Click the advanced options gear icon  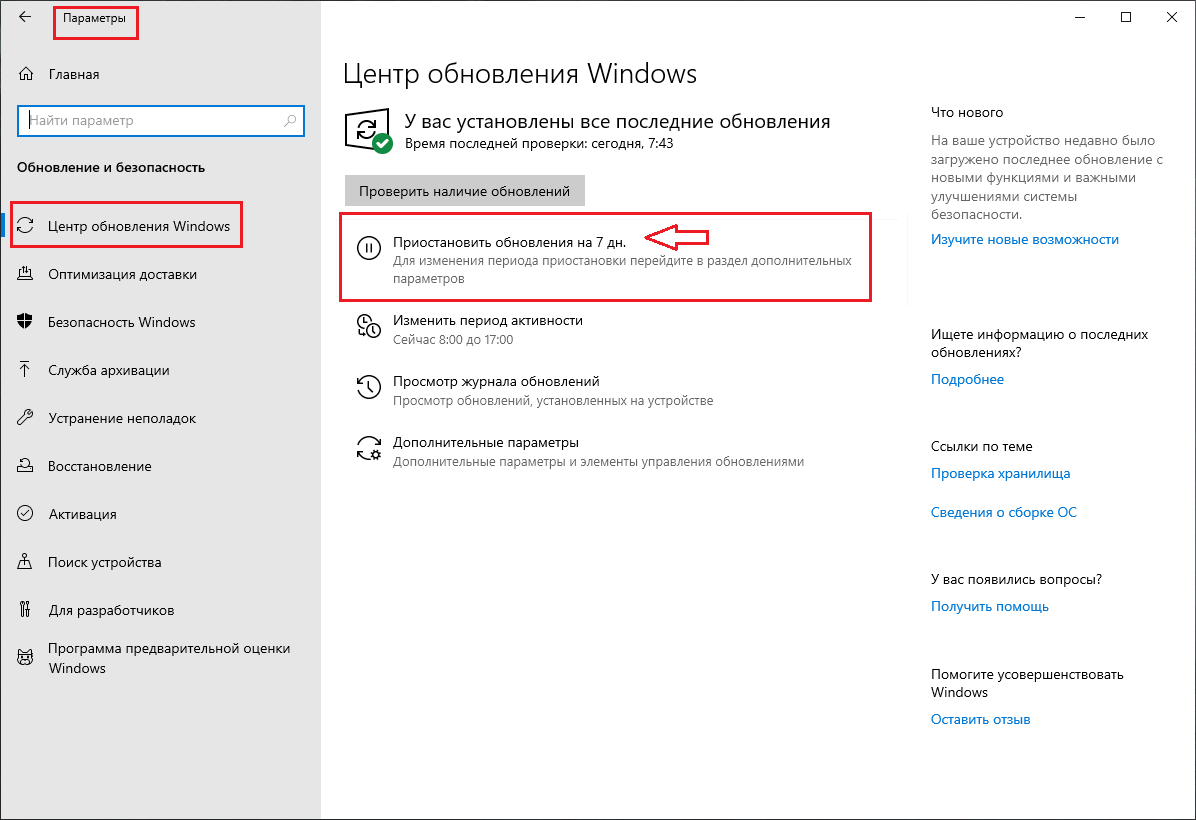coord(369,448)
